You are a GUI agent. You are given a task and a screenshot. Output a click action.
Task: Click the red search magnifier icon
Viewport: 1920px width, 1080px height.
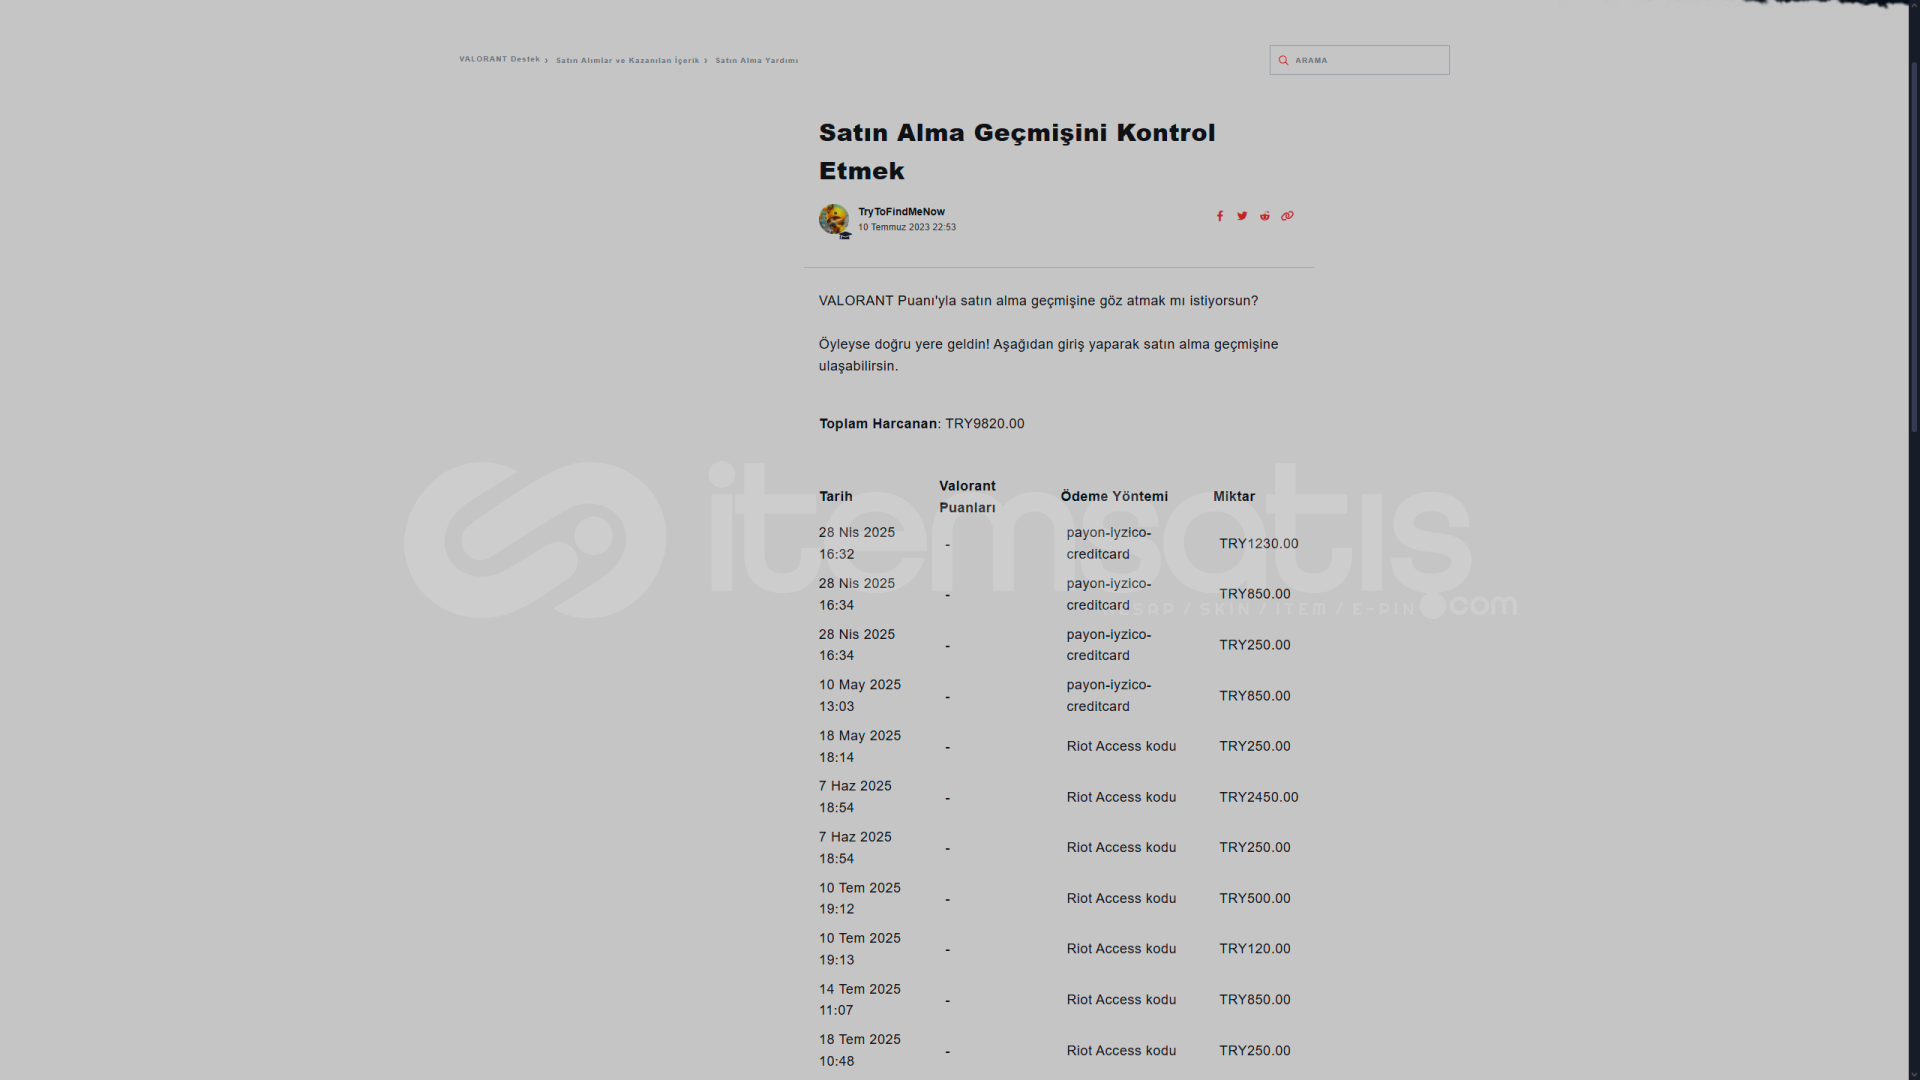1283,60
